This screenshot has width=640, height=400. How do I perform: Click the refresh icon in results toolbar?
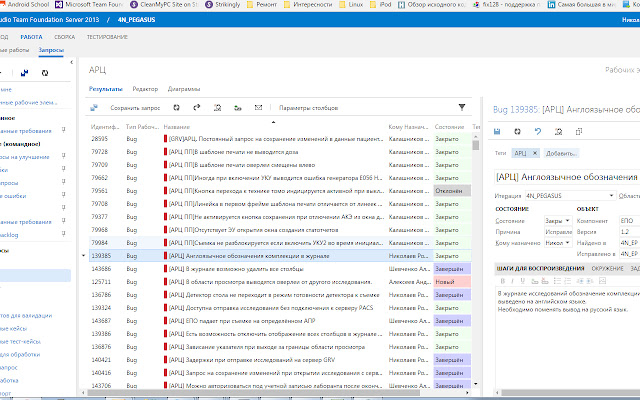point(176,108)
